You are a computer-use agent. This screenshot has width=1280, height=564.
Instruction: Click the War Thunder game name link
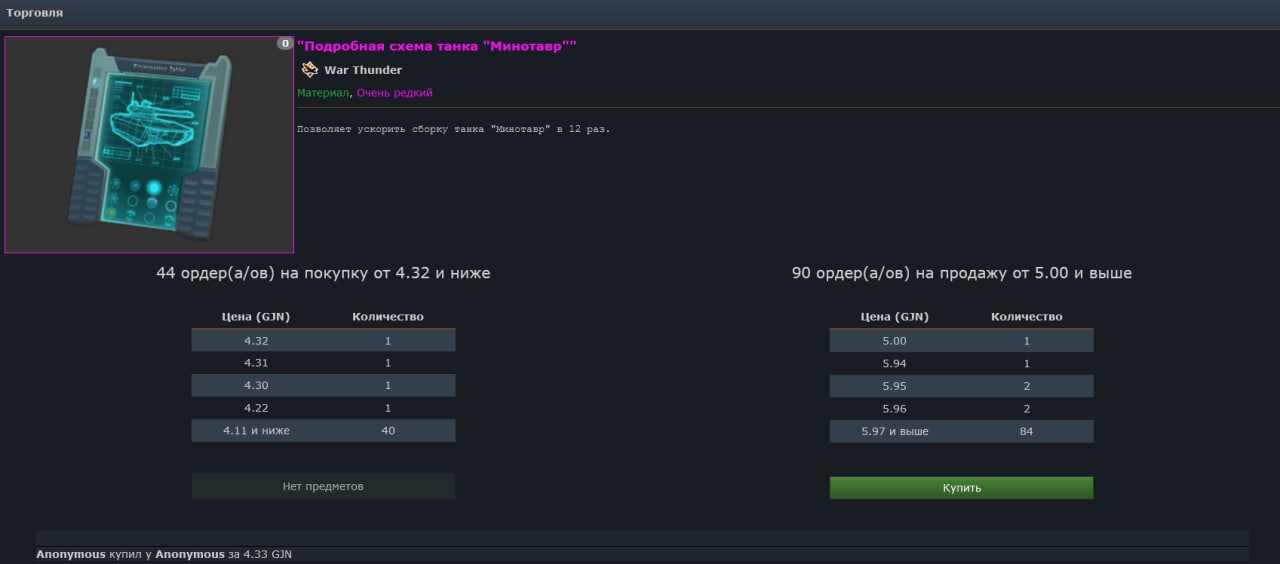point(363,70)
